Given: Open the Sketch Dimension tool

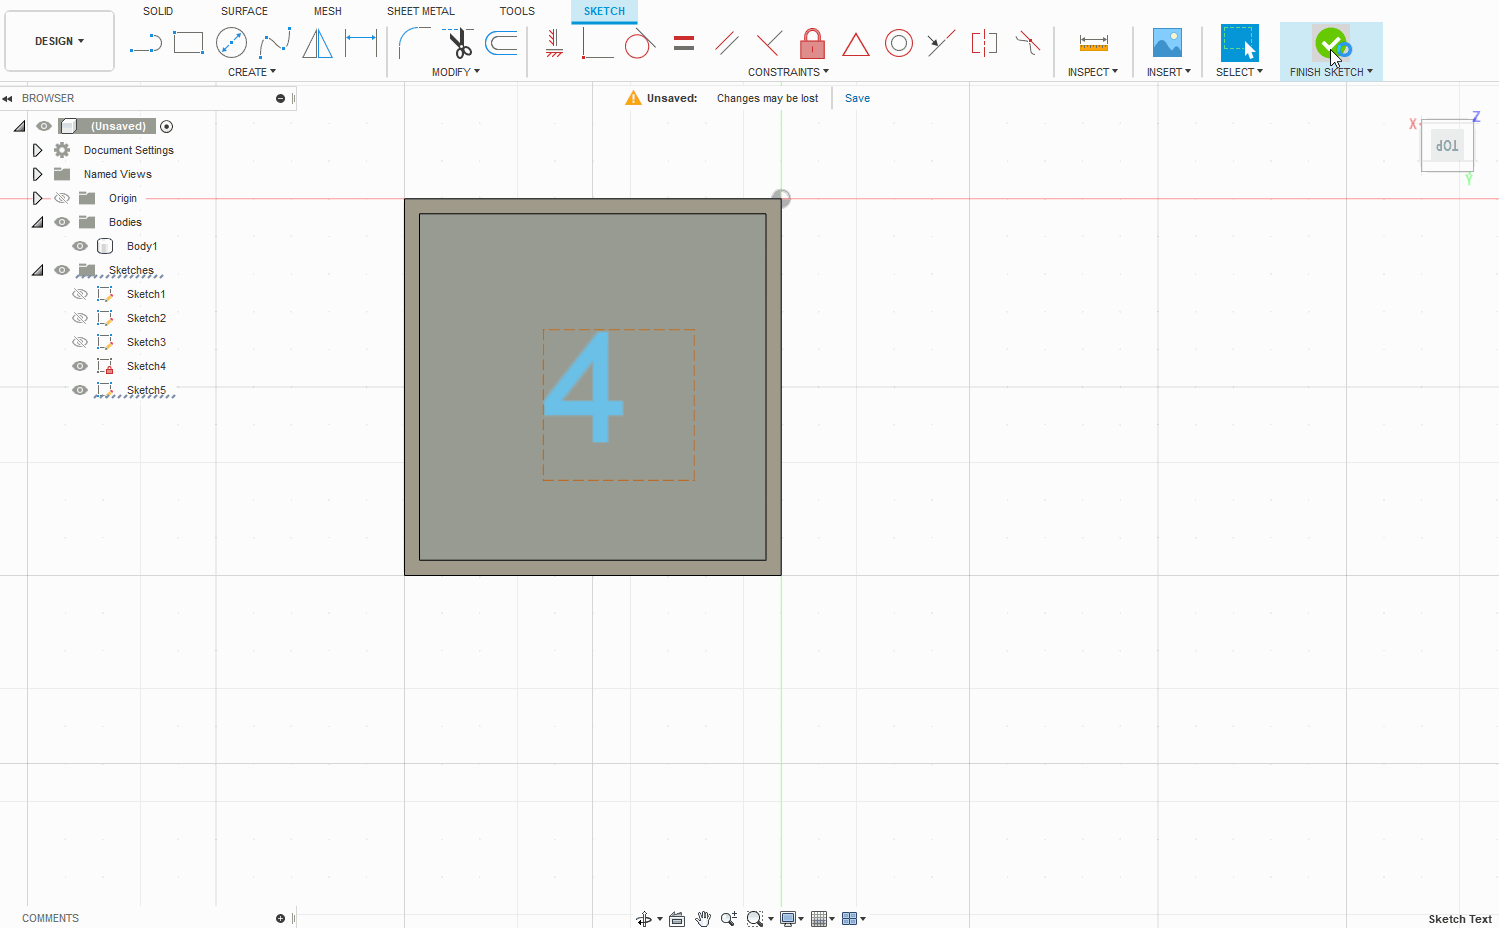Looking at the screenshot, I should (360, 43).
